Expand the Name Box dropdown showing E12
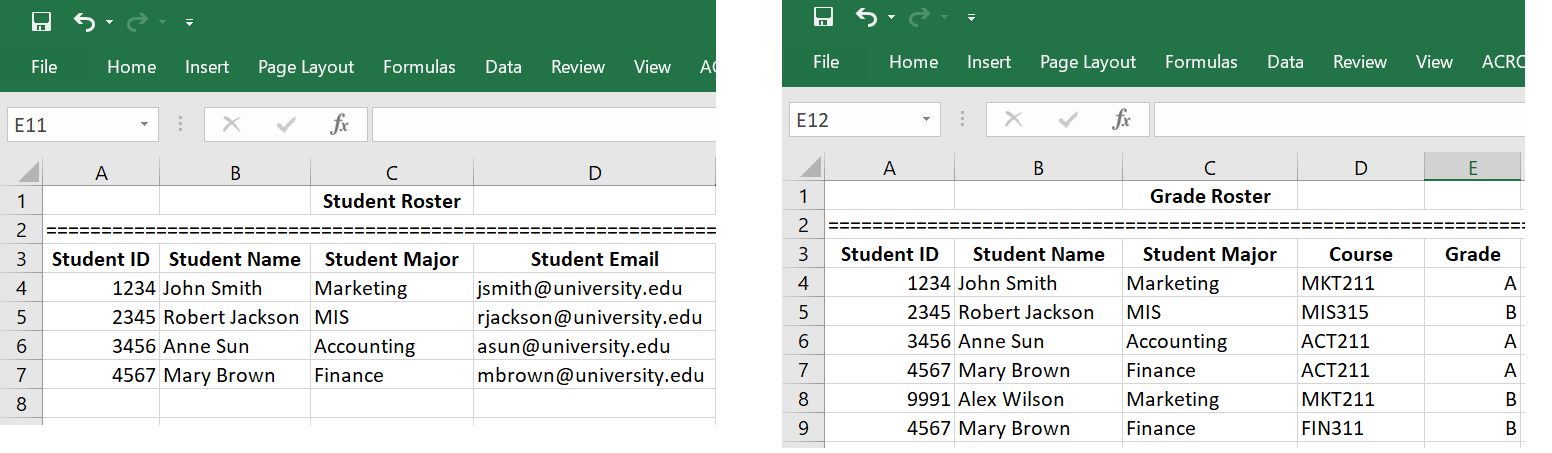The image size is (1552, 453). click(x=926, y=120)
